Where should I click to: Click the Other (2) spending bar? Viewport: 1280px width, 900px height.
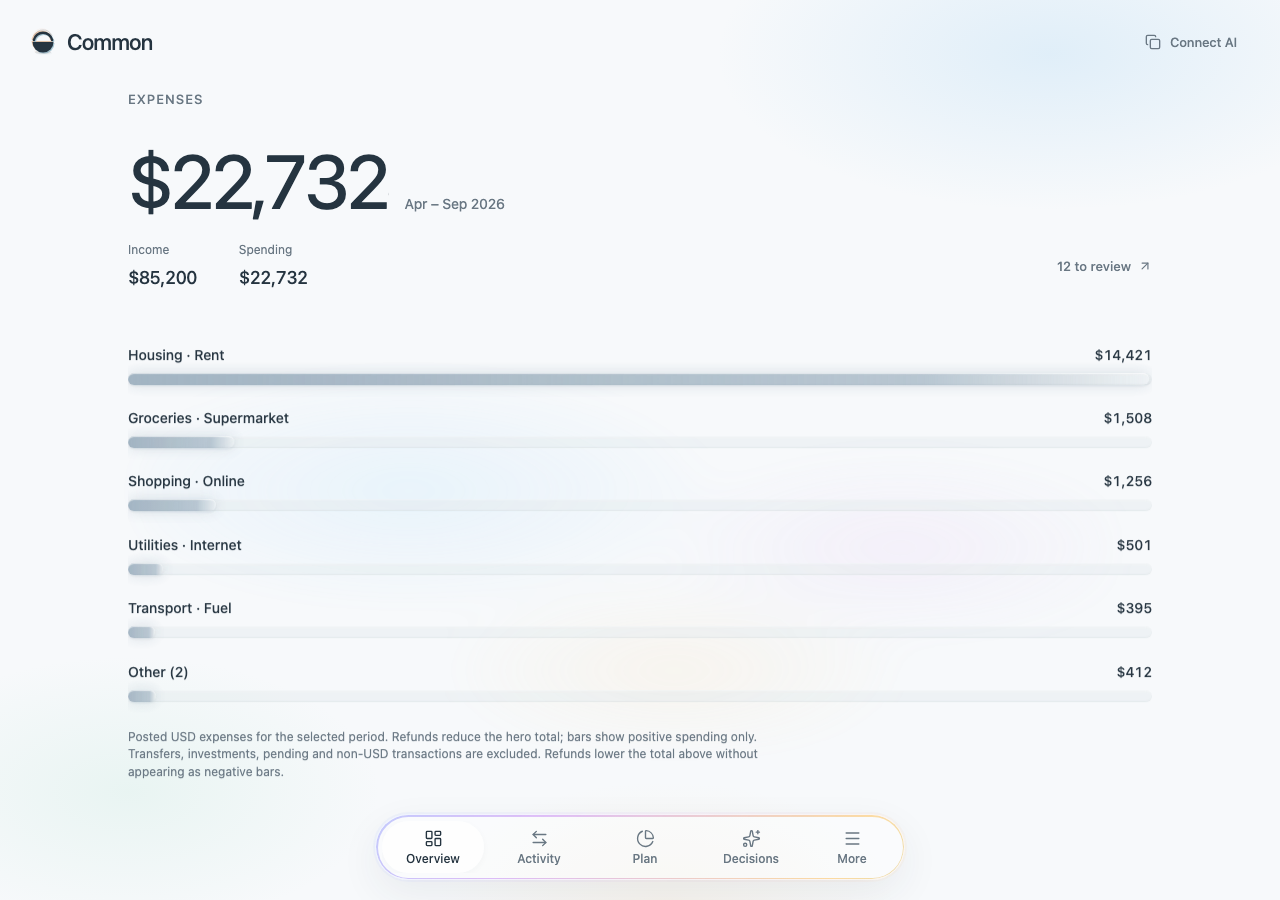coord(640,696)
